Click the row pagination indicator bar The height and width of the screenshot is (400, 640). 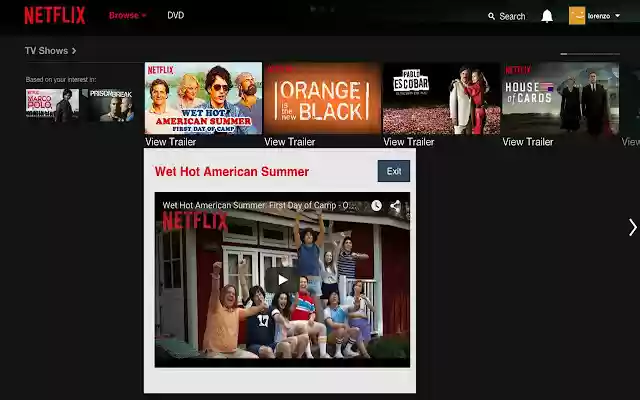click(590, 54)
